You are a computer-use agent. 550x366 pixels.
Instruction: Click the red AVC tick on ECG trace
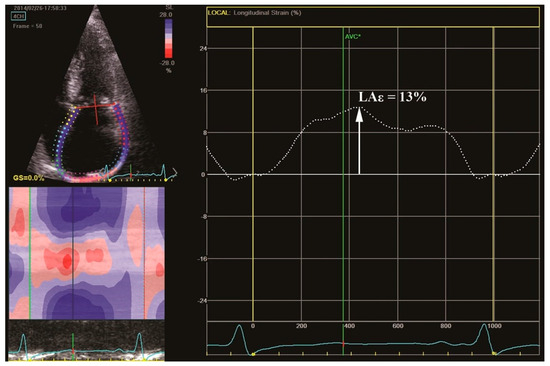tap(343, 344)
